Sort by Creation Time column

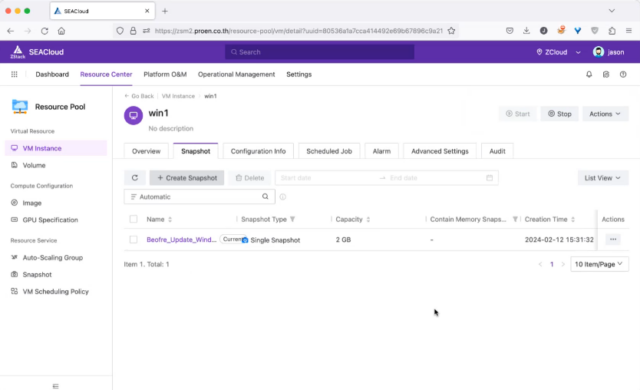(x=573, y=219)
